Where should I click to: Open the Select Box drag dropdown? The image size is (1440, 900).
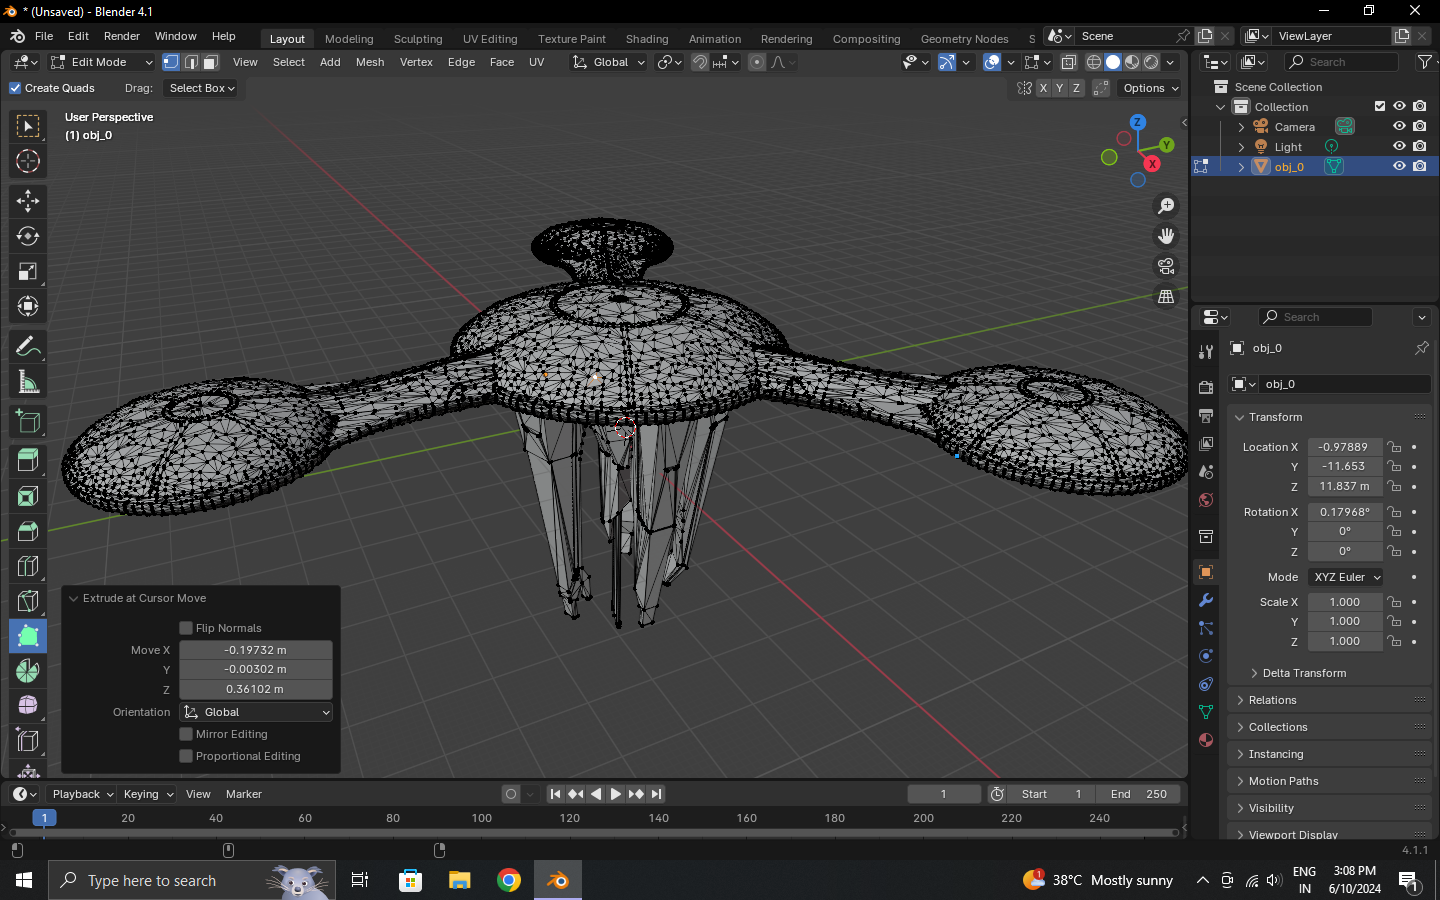[202, 88]
